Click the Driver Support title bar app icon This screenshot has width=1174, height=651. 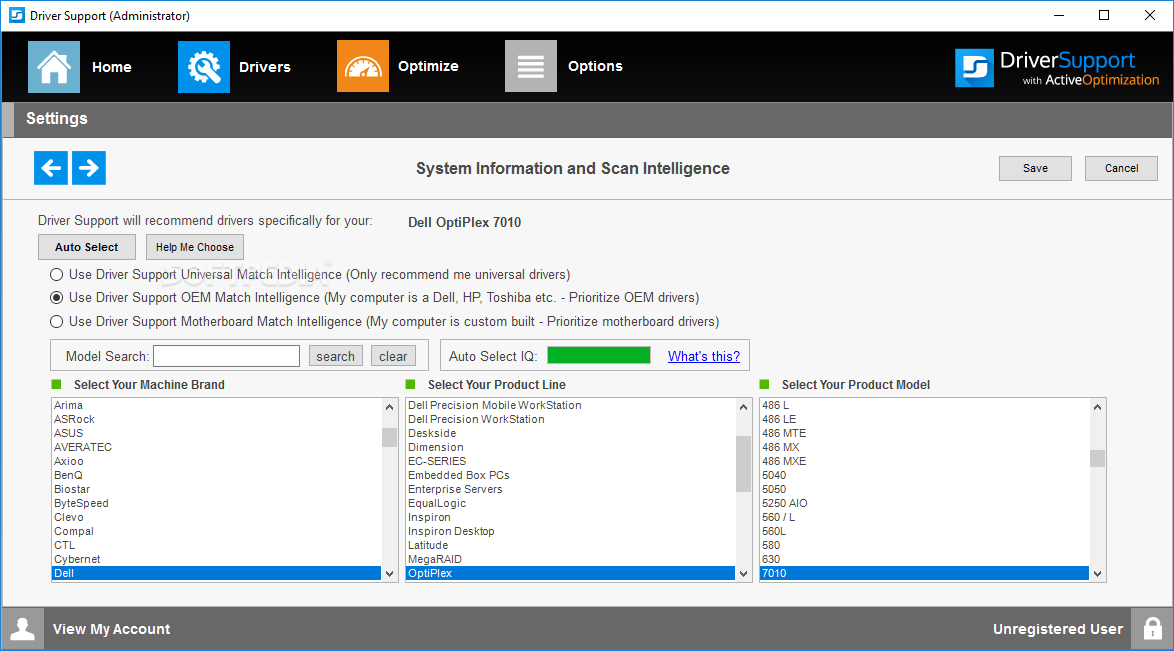16,15
